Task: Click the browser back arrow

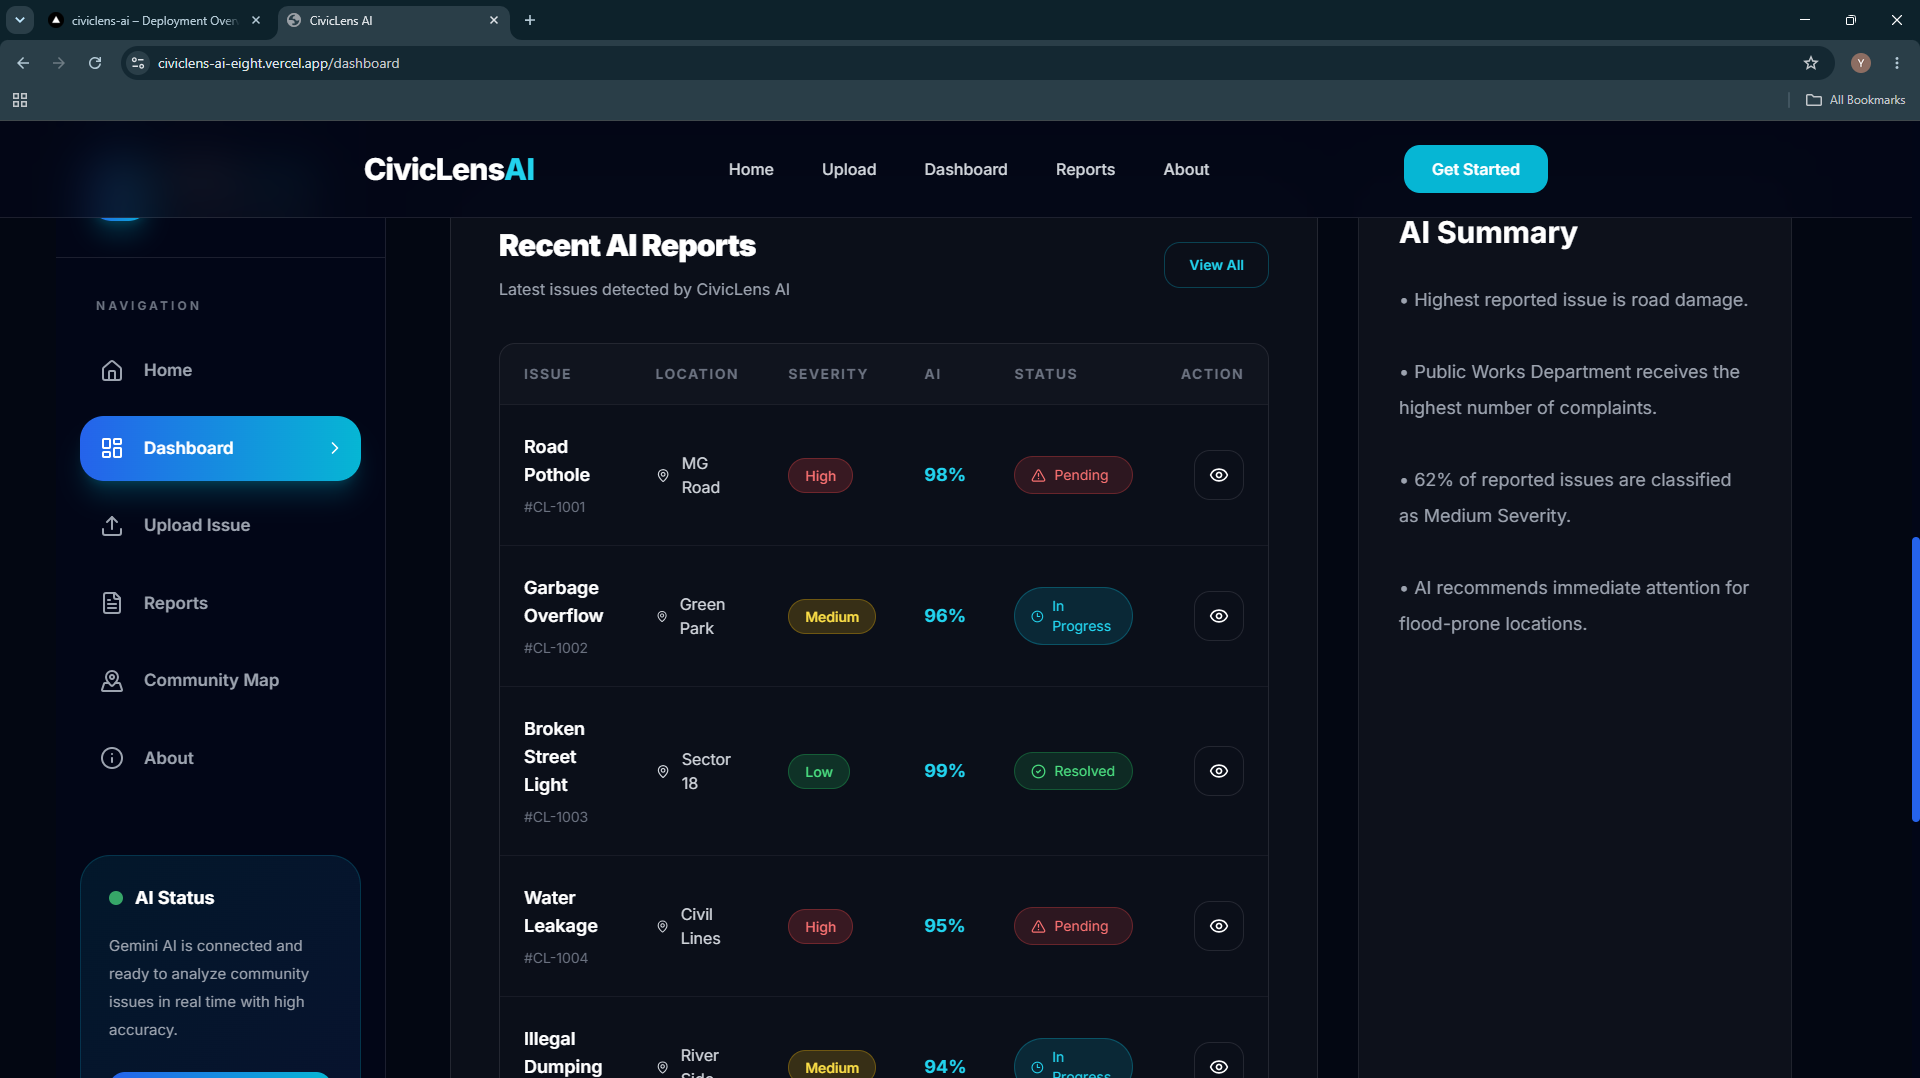Action: tap(23, 63)
